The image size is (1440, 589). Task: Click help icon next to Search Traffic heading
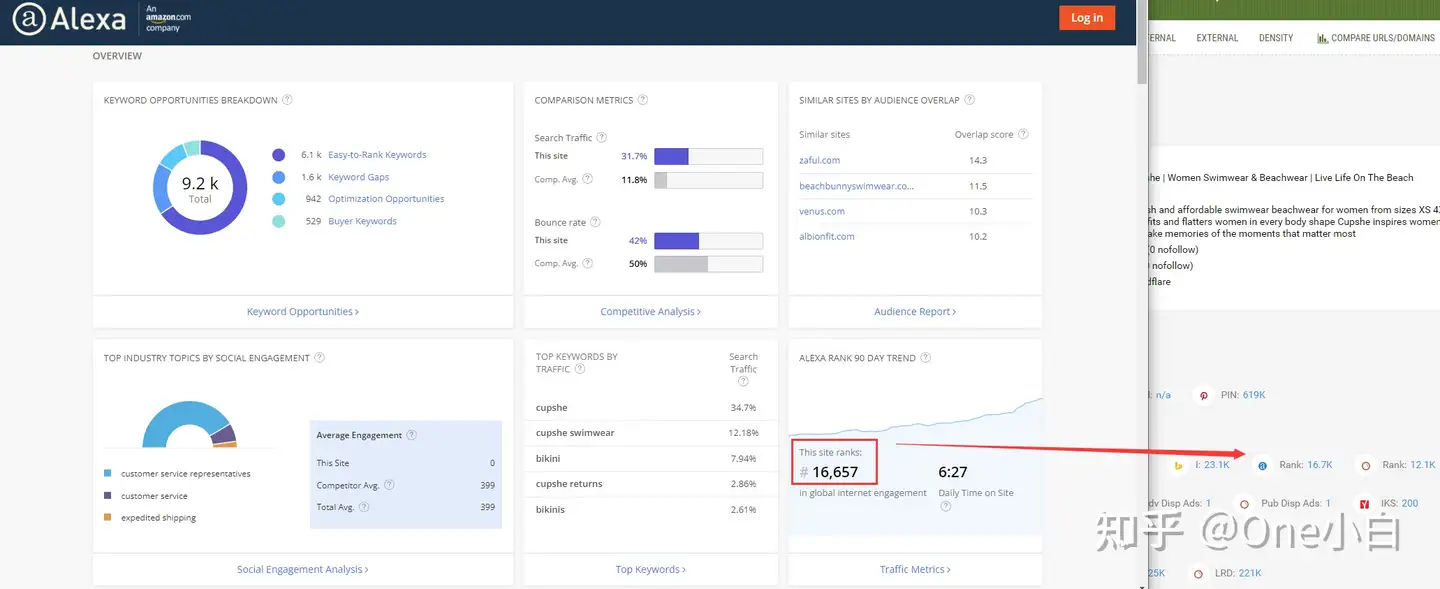[x=602, y=138]
